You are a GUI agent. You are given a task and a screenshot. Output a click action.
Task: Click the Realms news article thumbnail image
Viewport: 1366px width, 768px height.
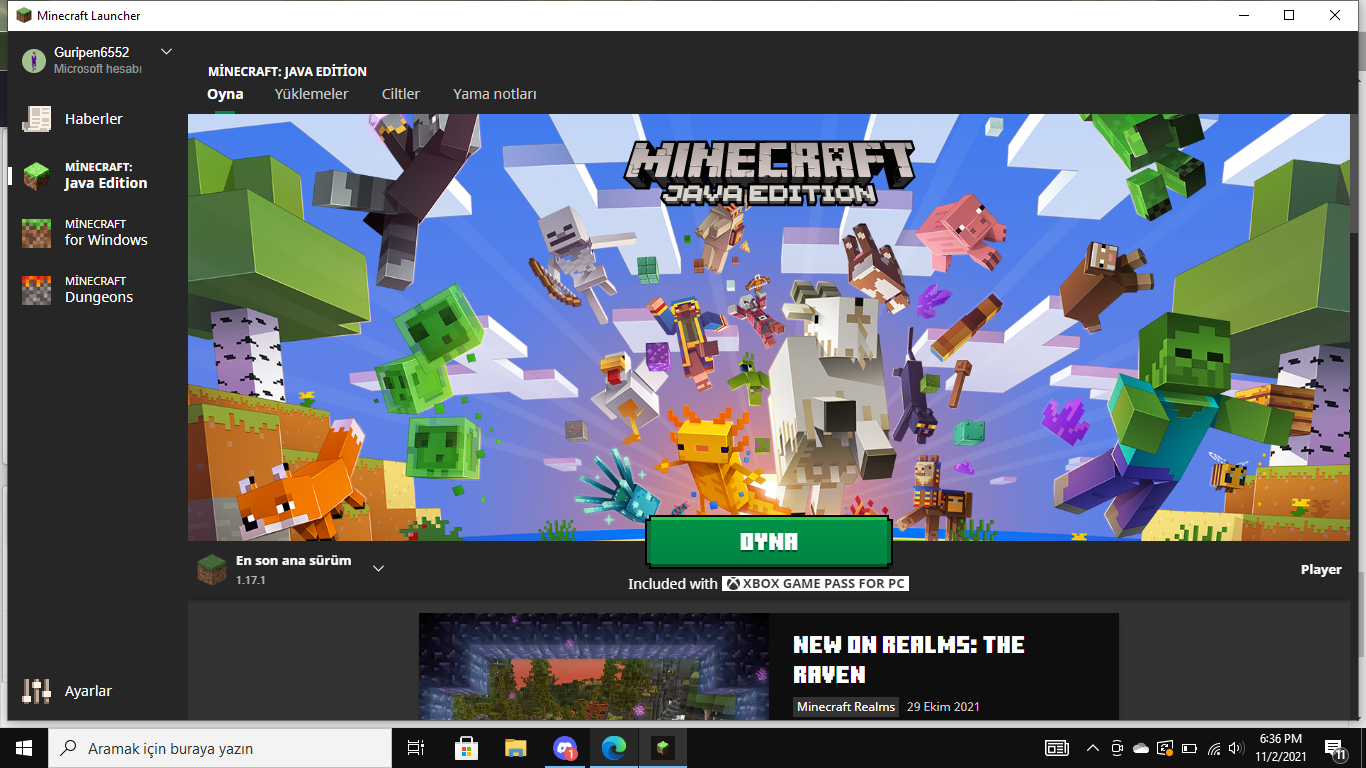594,666
